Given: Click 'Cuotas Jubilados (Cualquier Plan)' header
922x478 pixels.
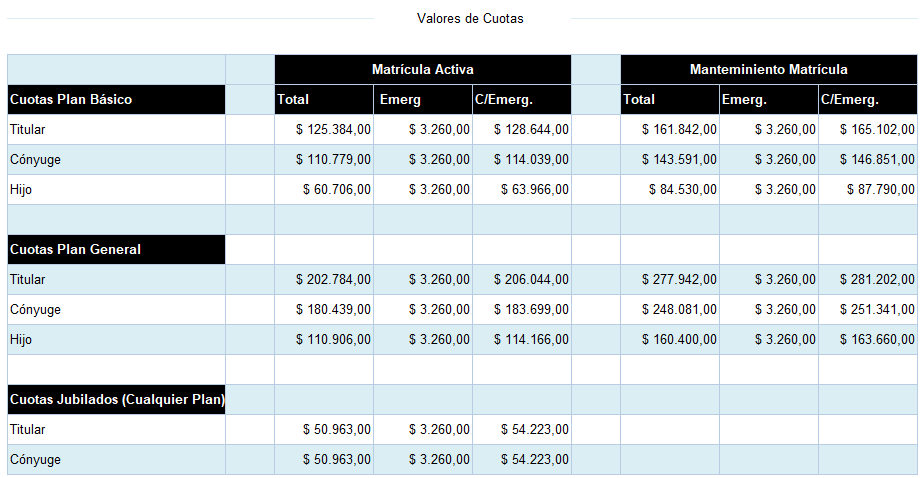Looking at the screenshot, I should [116, 400].
